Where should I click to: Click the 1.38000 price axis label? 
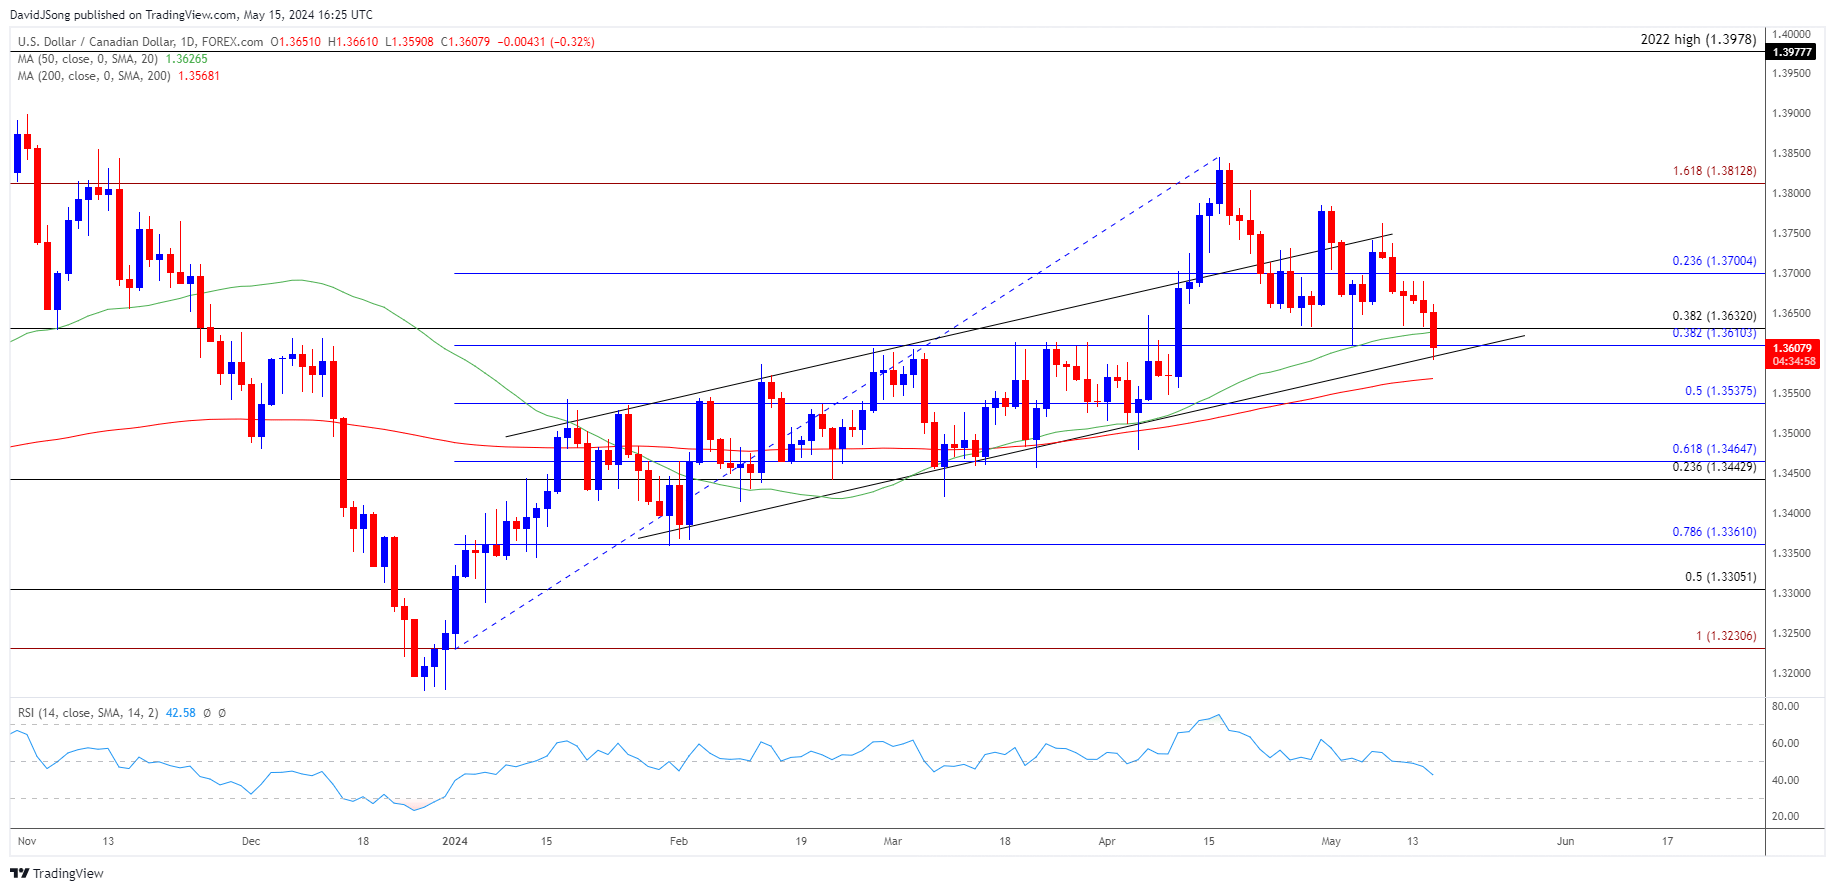1791,194
